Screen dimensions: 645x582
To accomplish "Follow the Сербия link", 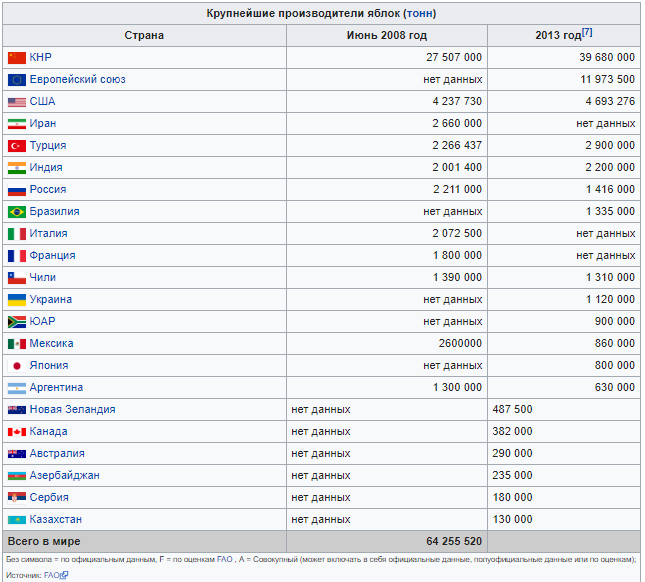I will [49, 498].
